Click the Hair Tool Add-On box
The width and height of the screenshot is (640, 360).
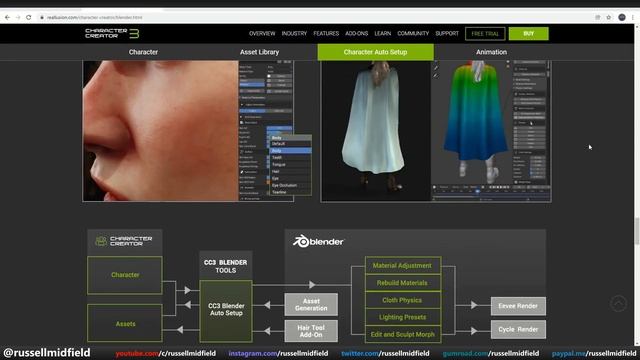point(311,331)
